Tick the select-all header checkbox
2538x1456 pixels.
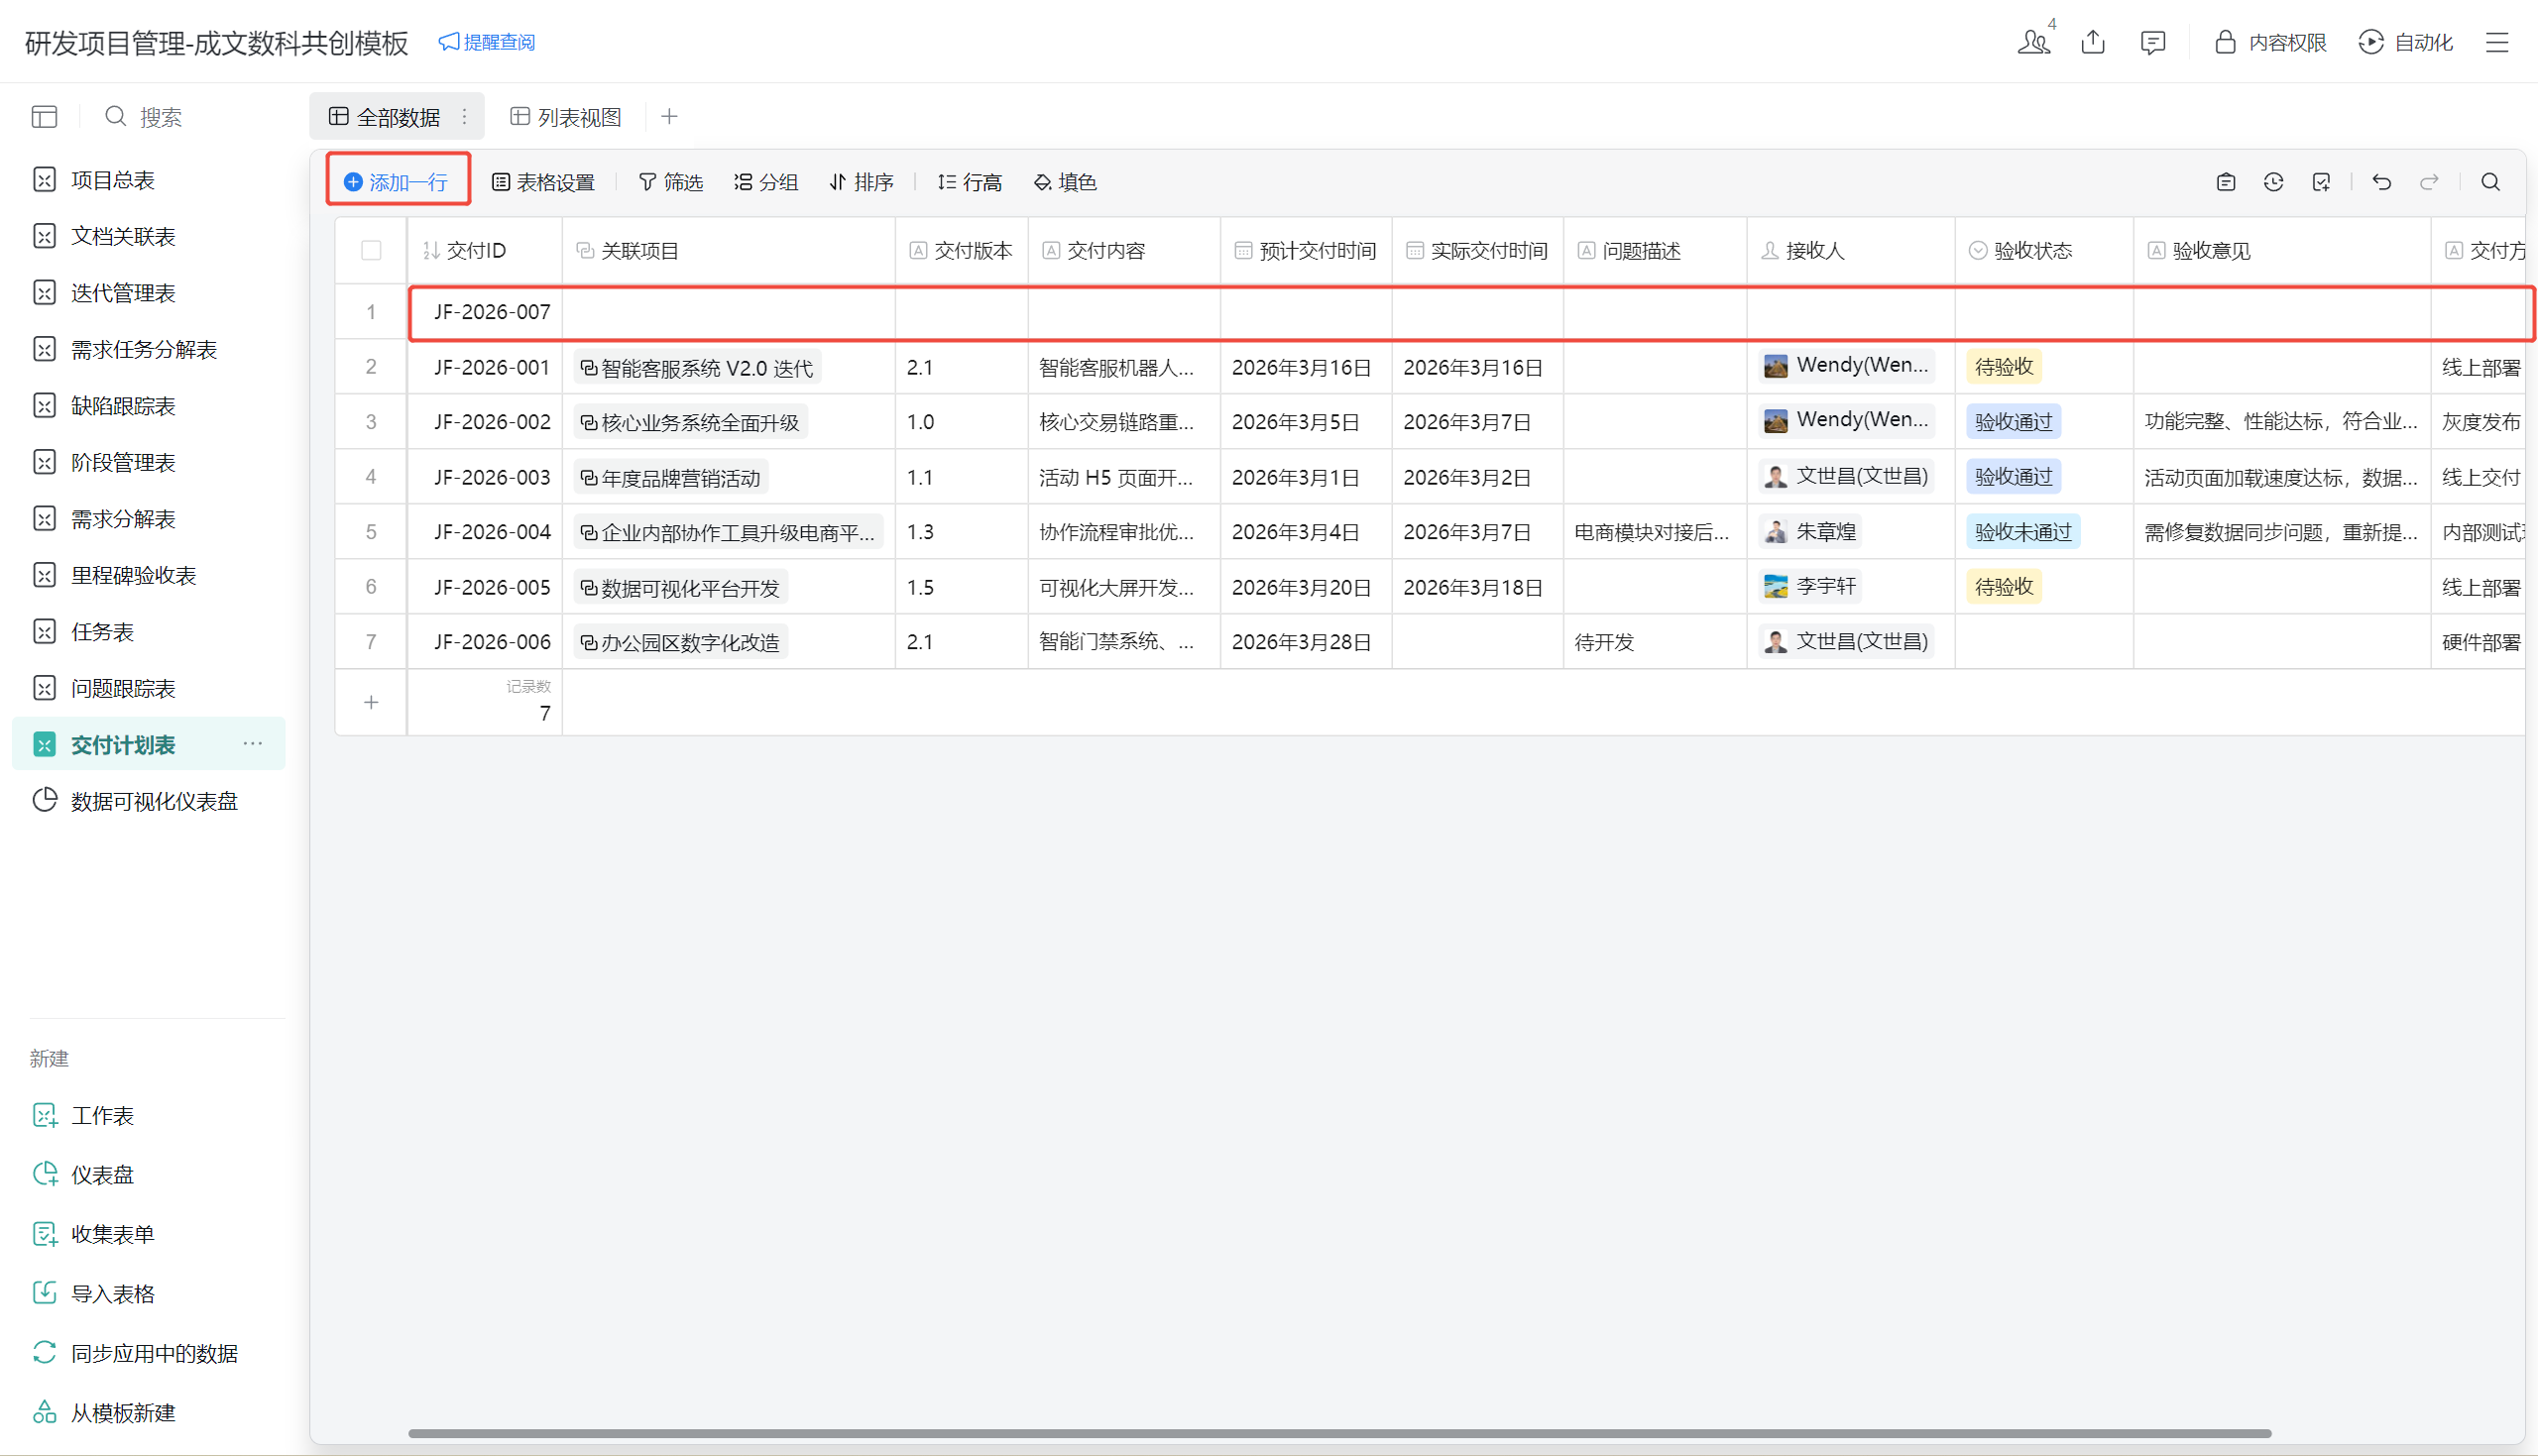click(x=371, y=250)
